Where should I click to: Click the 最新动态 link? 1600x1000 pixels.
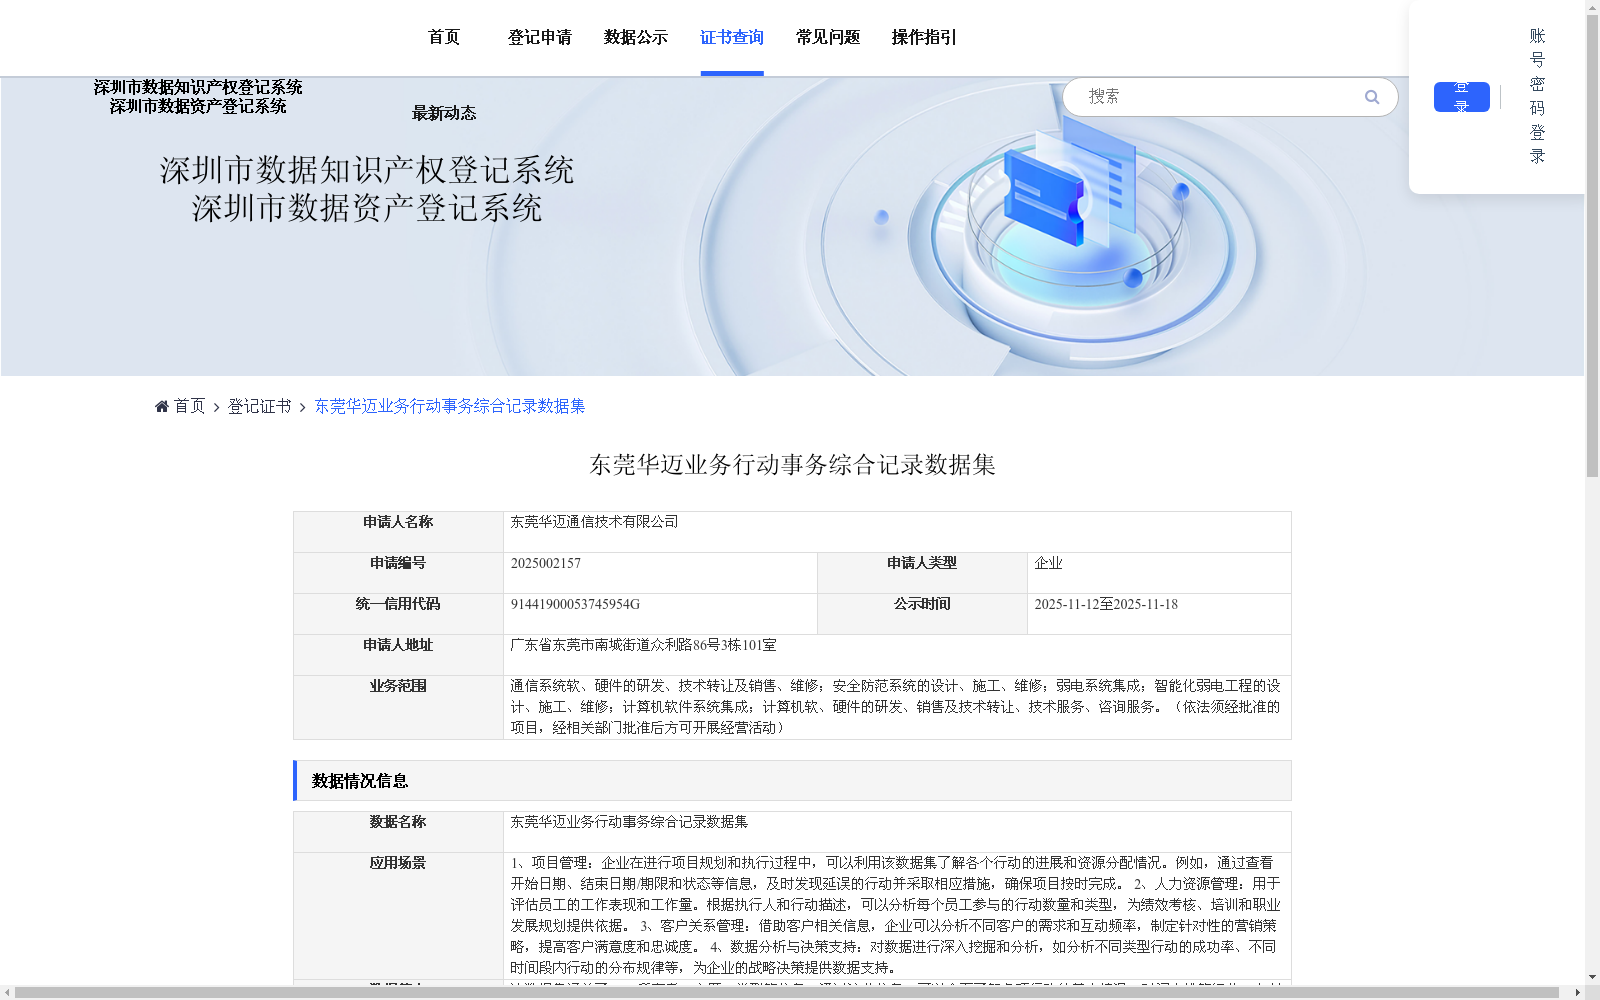(444, 113)
